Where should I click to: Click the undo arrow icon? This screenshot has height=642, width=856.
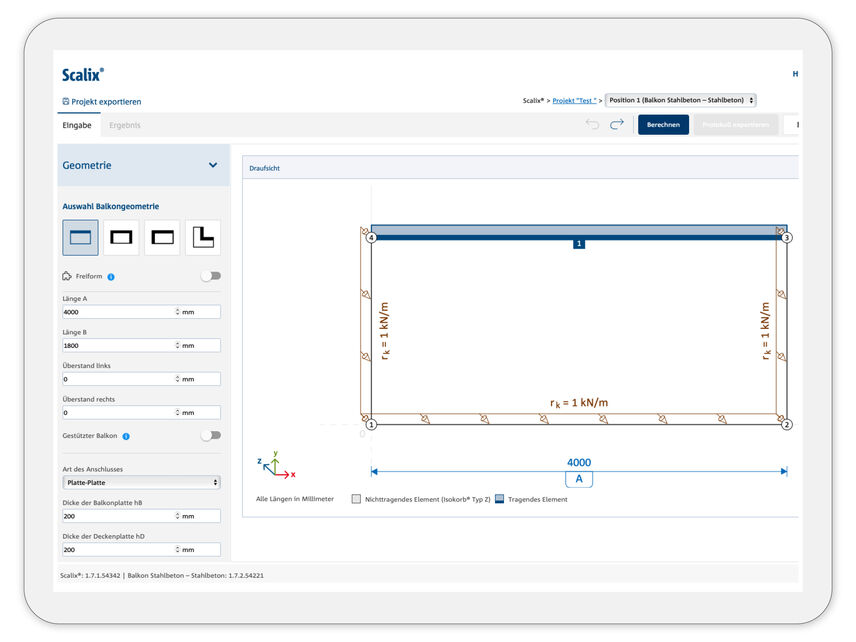click(592, 125)
